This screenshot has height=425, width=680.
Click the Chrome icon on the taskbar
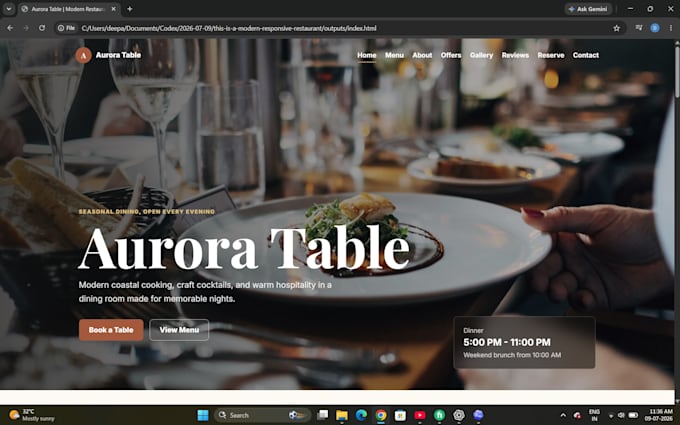click(381, 415)
